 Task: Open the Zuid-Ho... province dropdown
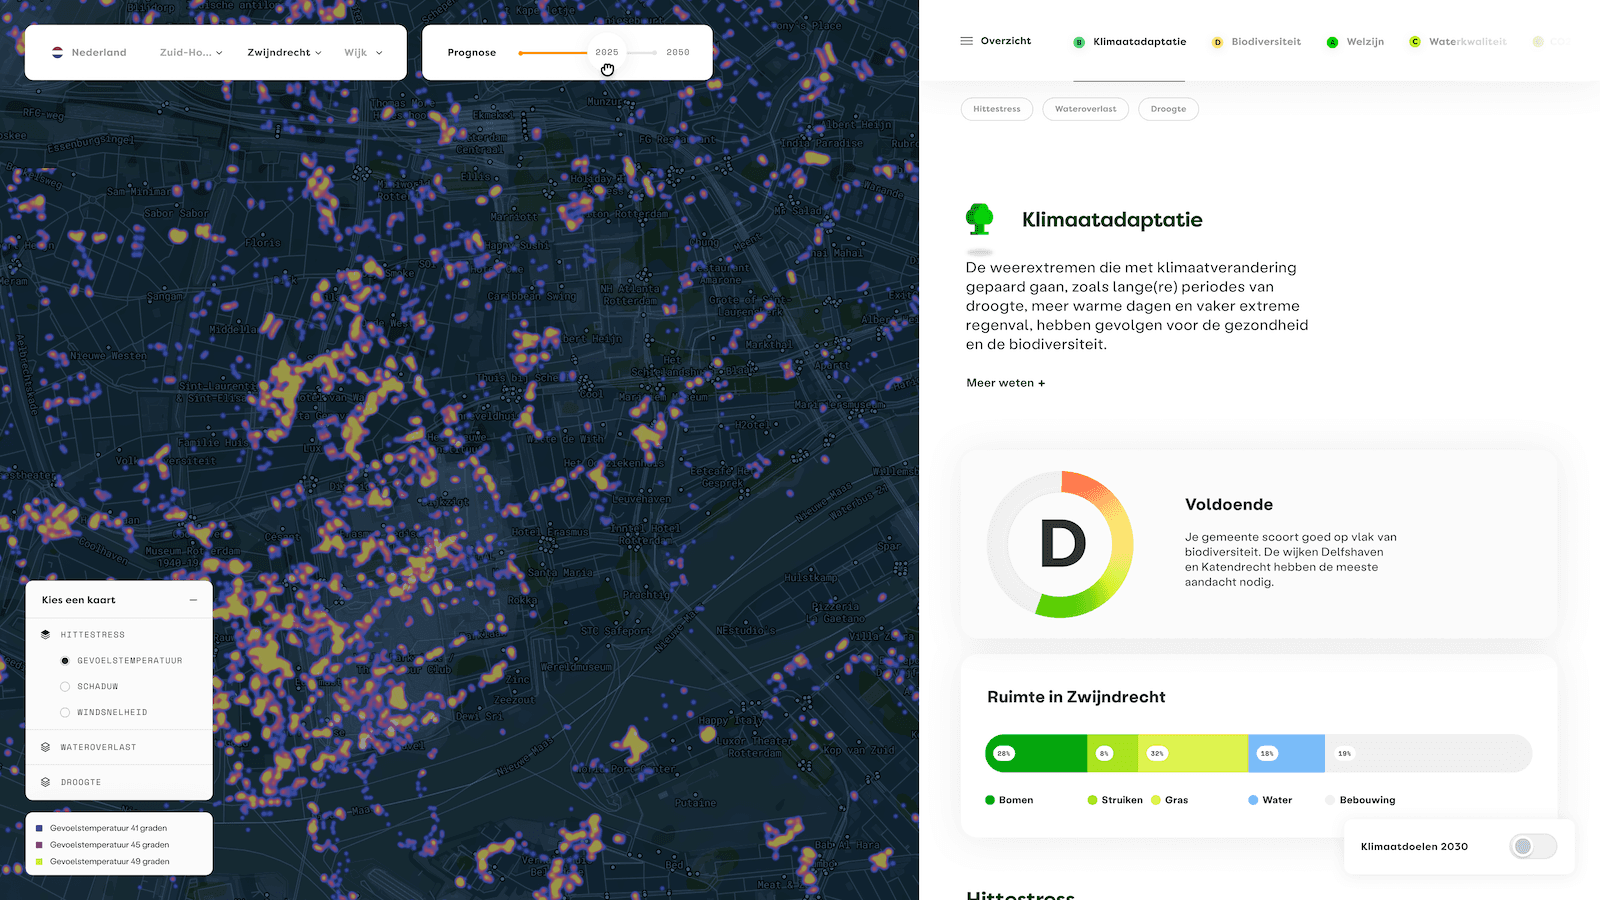tap(191, 52)
